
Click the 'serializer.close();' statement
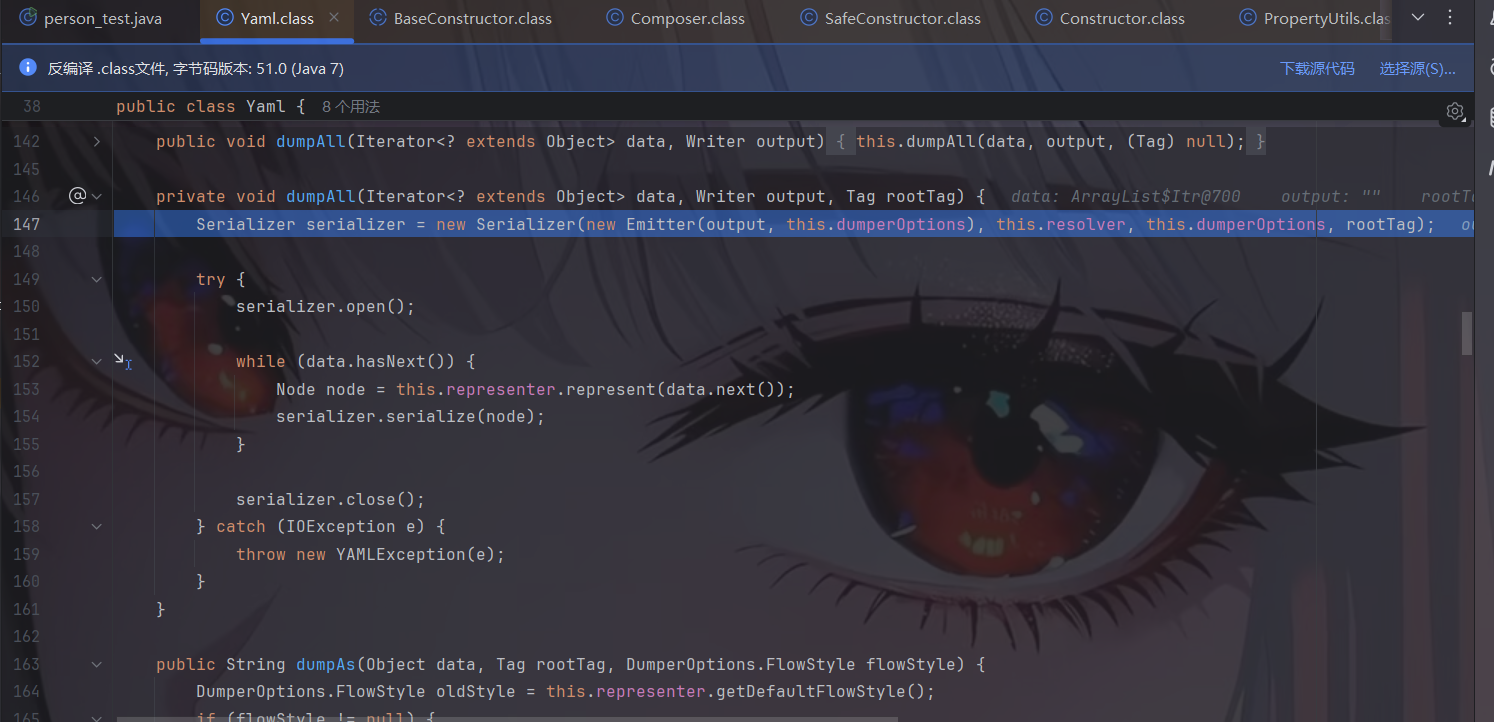330,499
